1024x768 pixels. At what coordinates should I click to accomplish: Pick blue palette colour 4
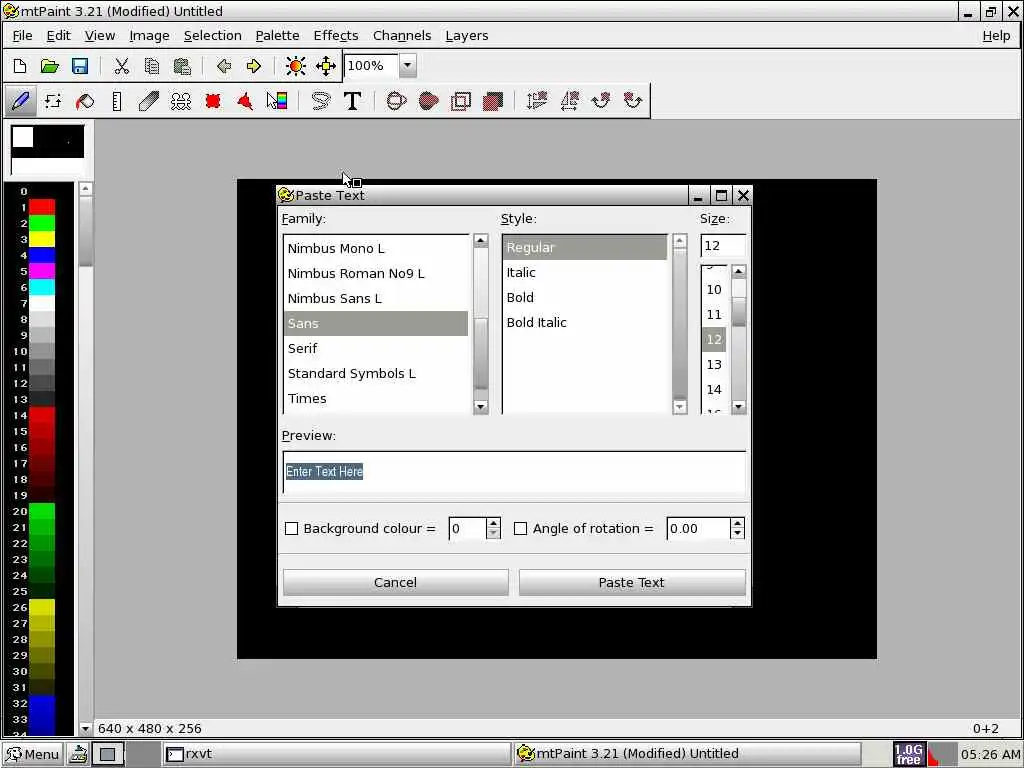click(42, 255)
